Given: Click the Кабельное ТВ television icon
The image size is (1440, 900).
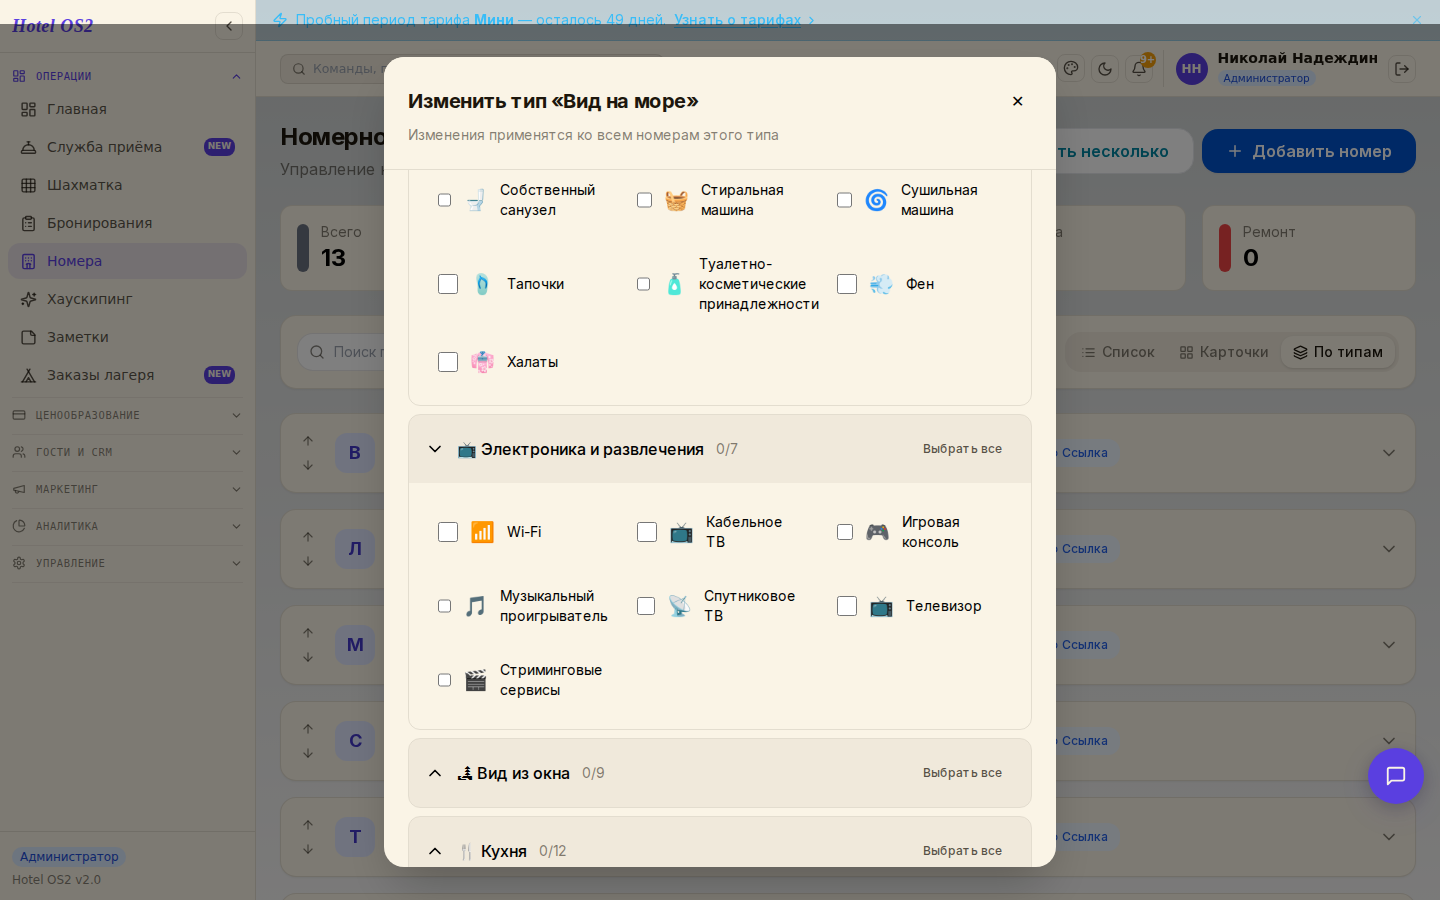Looking at the screenshot, I should (681, 532).
